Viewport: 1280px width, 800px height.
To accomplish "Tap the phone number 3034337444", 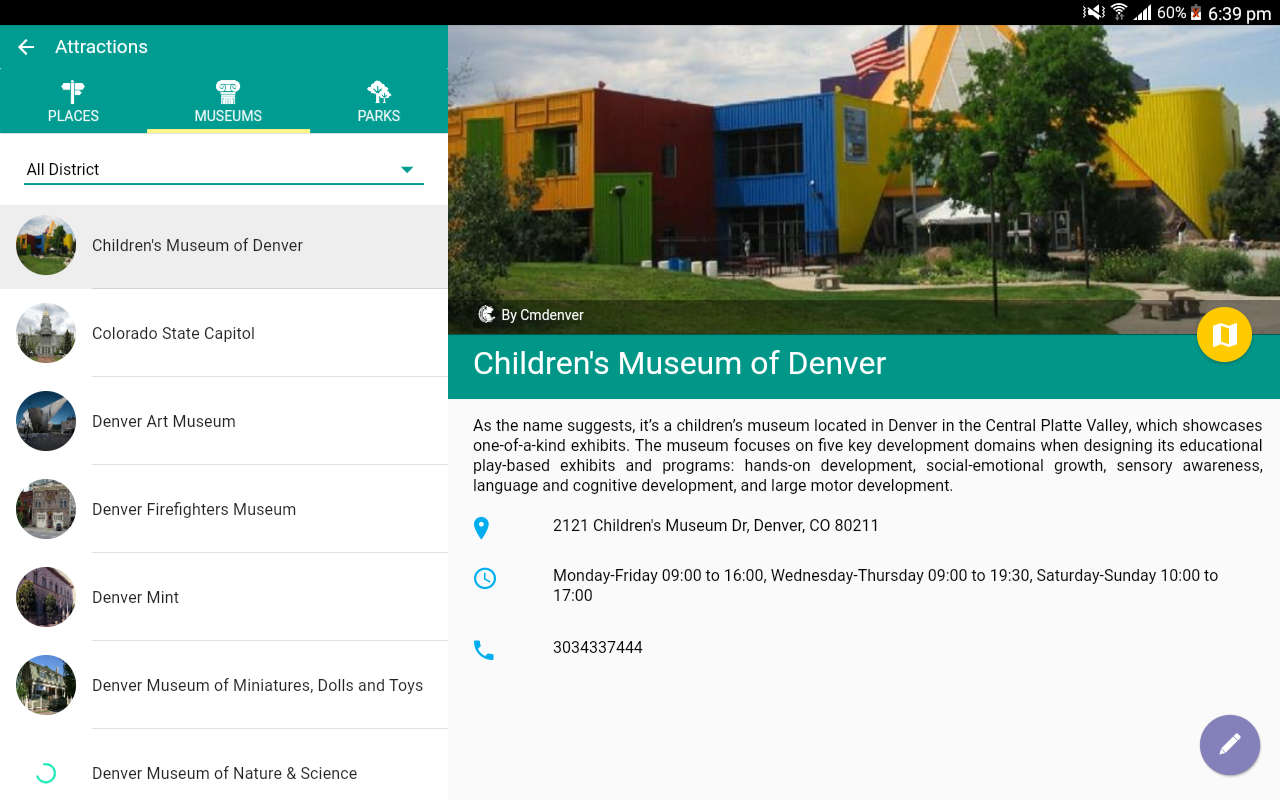I will coord(598,648).
